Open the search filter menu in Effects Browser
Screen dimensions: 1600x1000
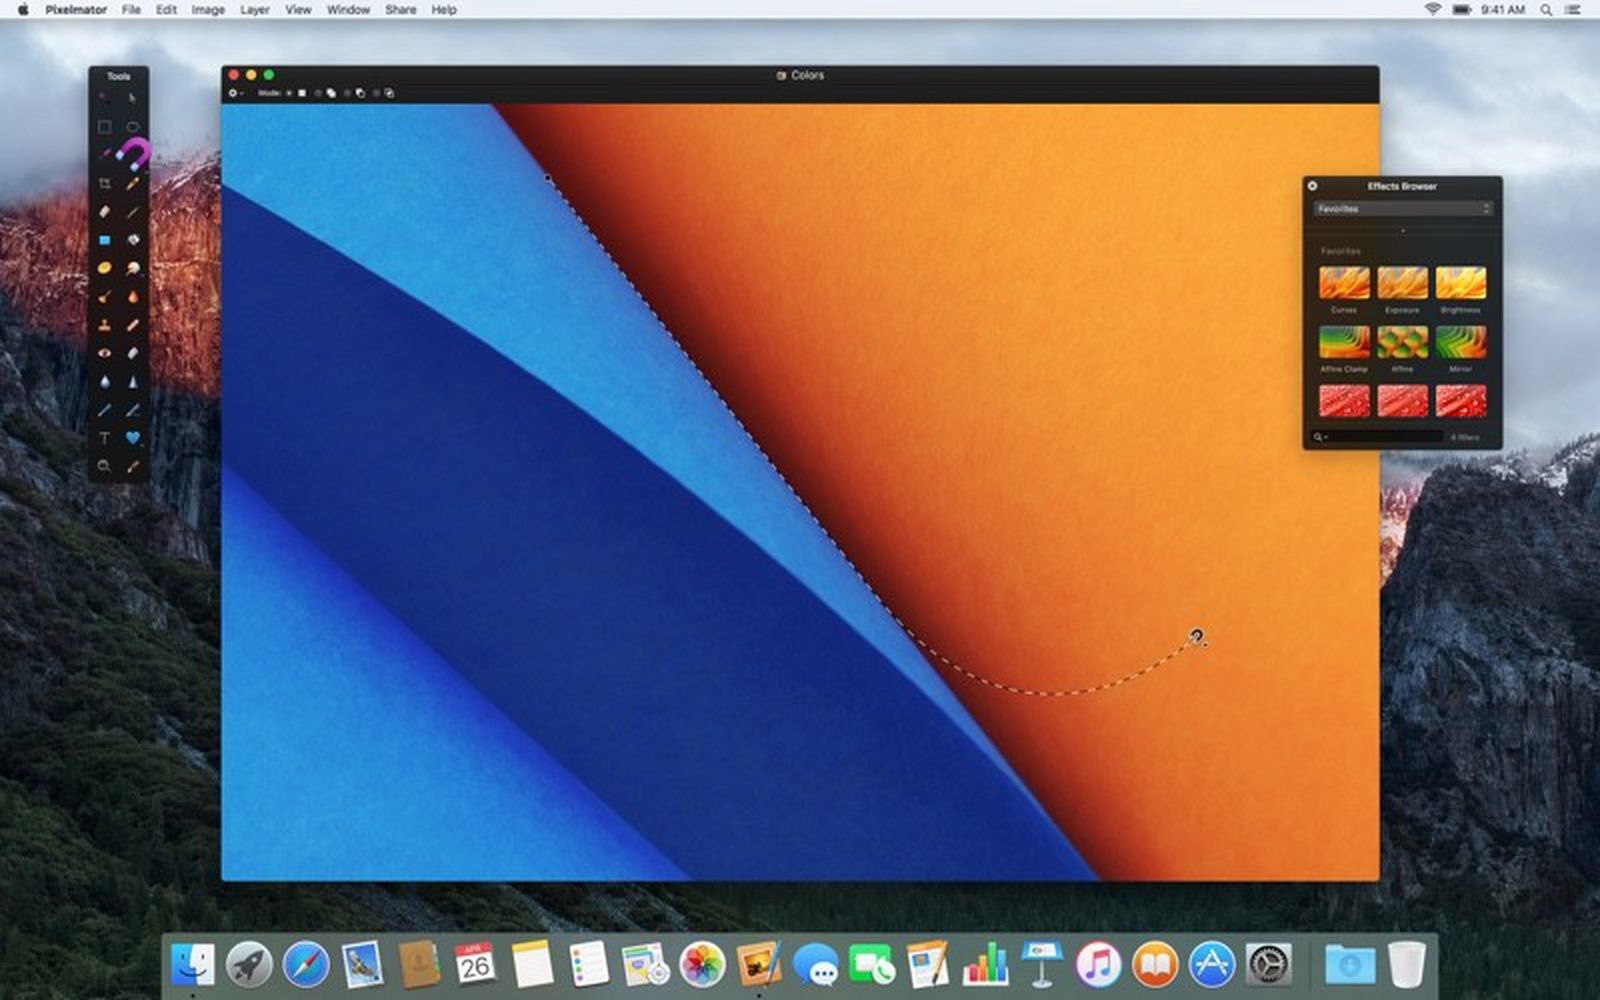tap(1320, 437)
